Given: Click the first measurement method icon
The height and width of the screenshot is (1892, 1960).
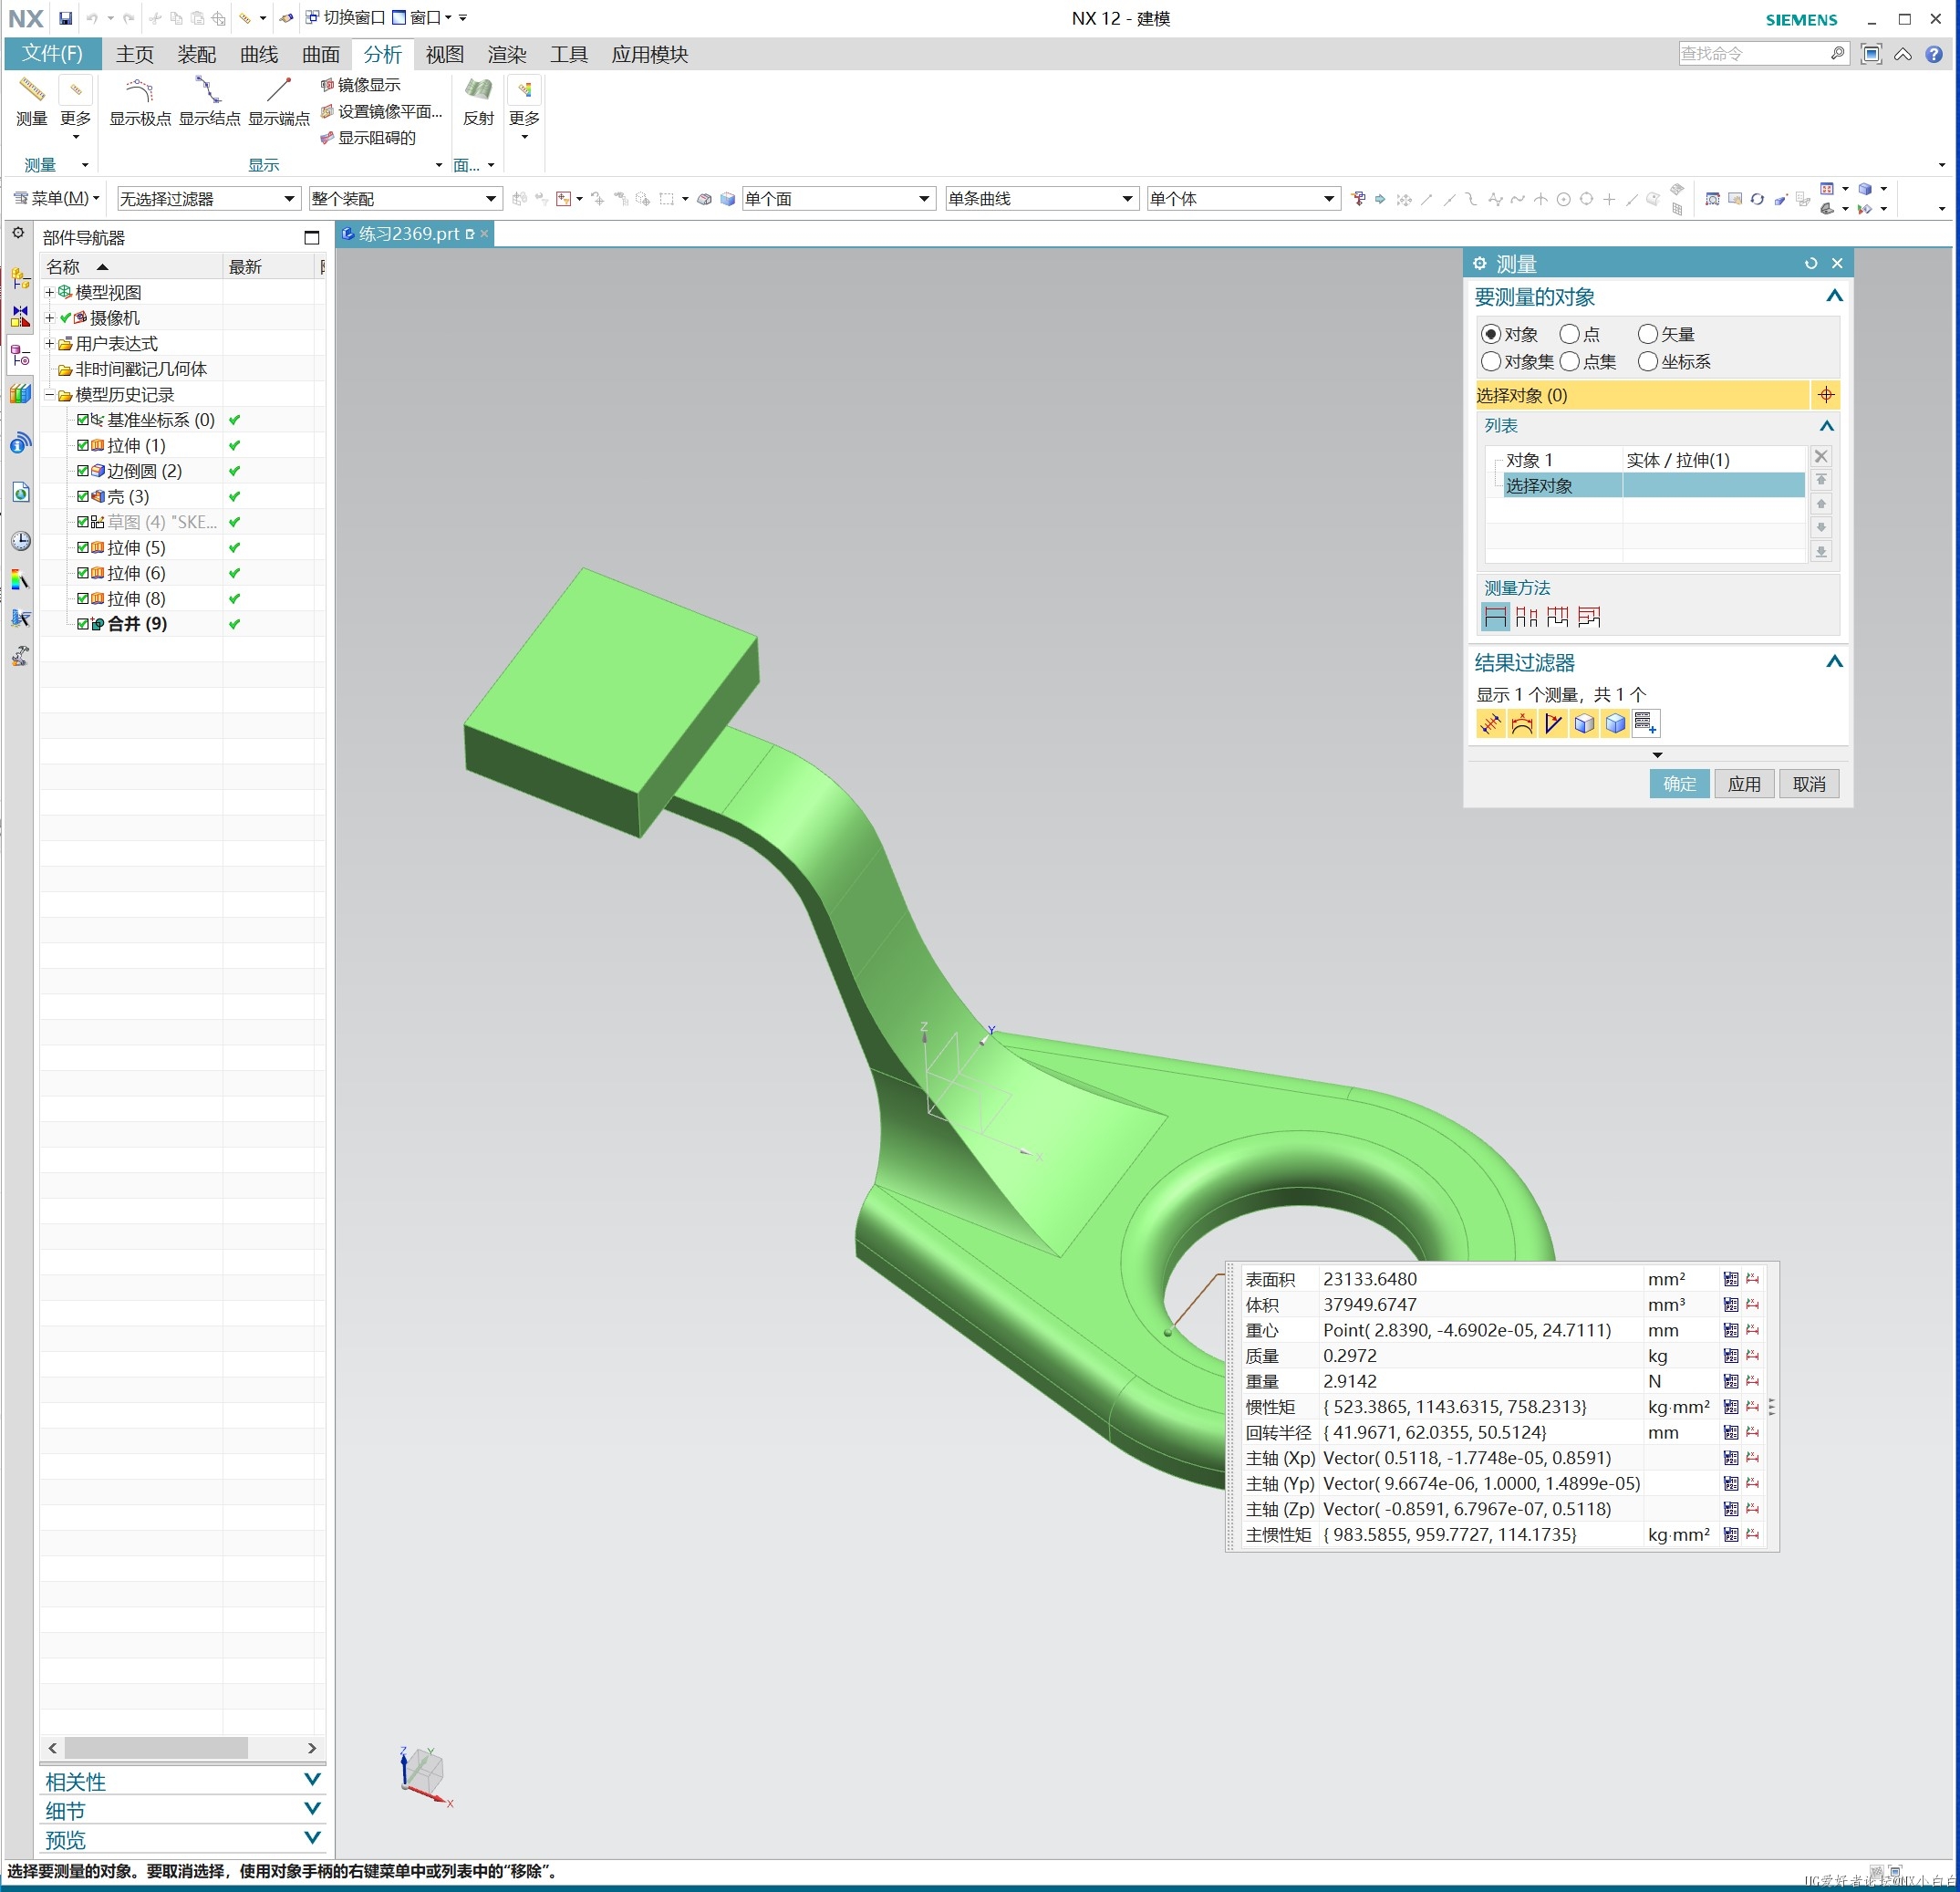Looking at the screenshot, I should 1494,617.
